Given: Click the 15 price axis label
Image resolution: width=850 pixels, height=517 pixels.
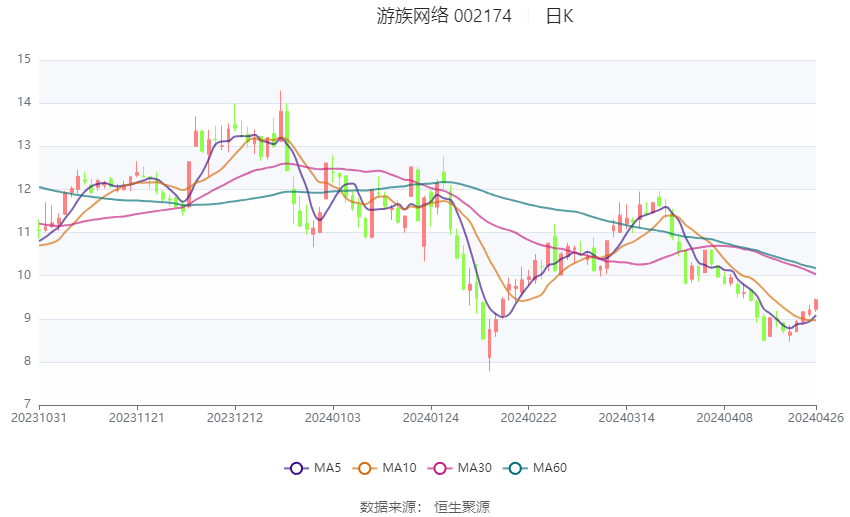Looking at the screenshot, I should click(24, 59).
